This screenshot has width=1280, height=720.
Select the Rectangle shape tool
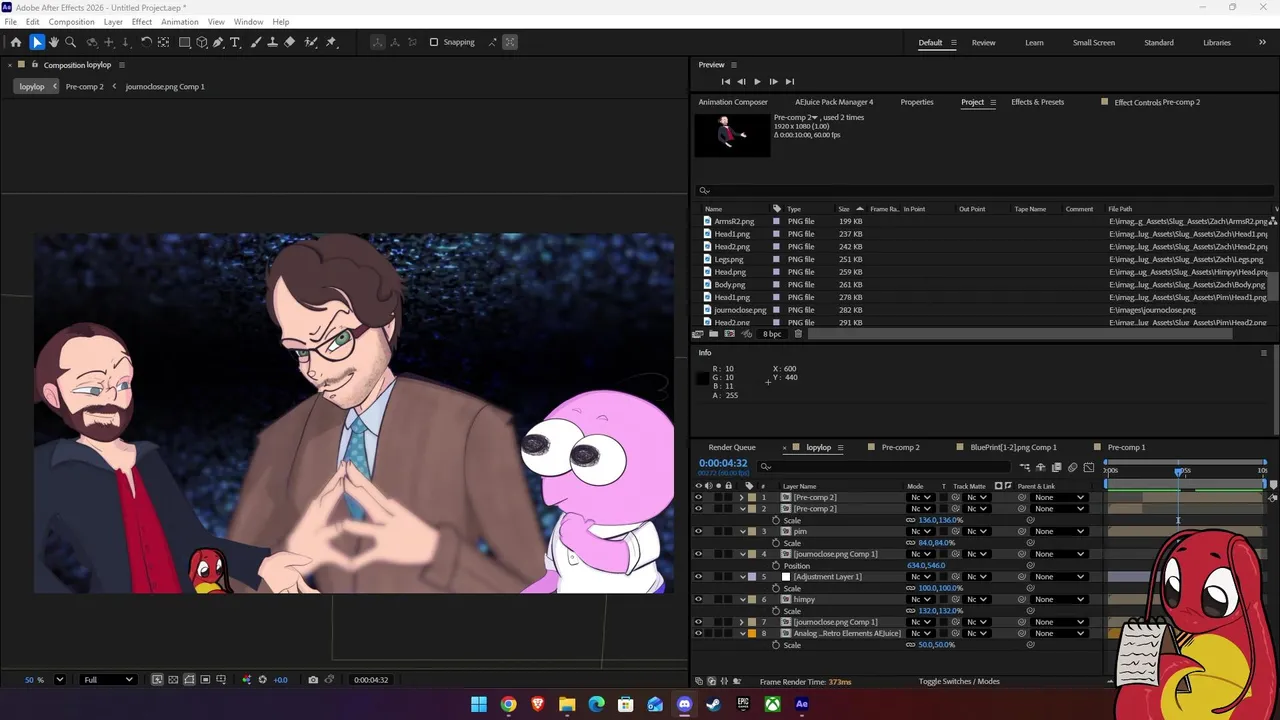185,42
